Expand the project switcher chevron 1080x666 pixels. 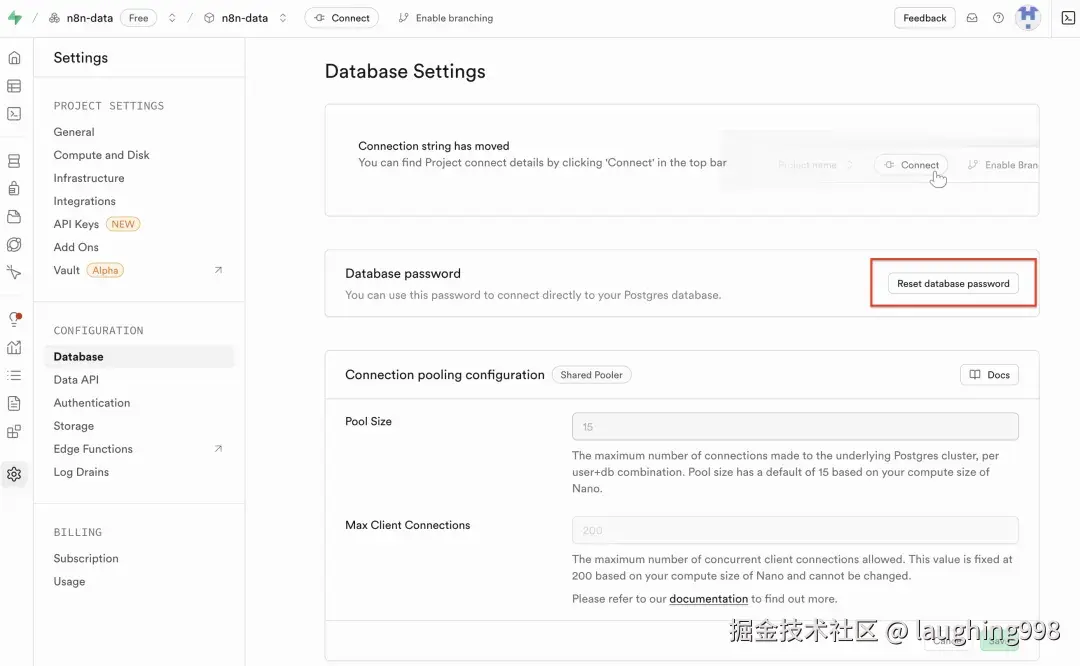(283, 18)
